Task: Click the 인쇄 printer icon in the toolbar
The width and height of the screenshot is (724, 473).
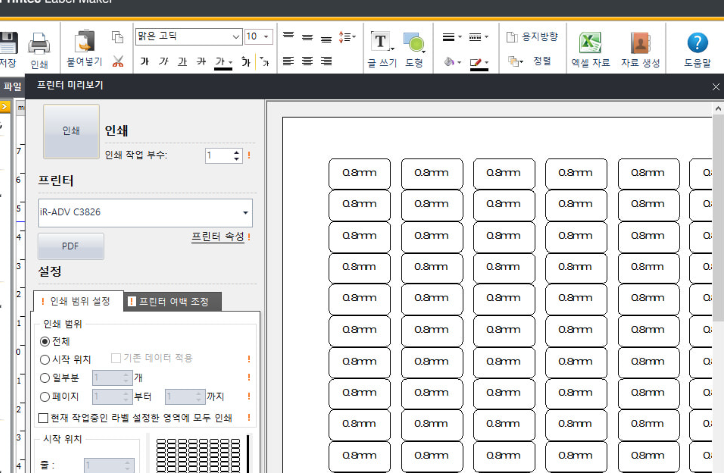Action: [x=39, y=44]
